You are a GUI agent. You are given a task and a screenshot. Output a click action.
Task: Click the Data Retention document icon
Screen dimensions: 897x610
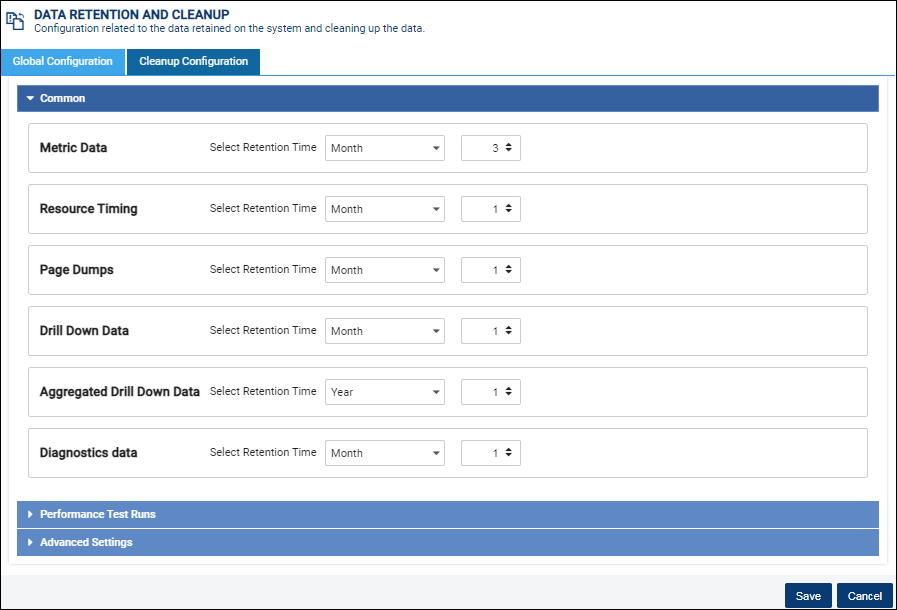[15, 21]
